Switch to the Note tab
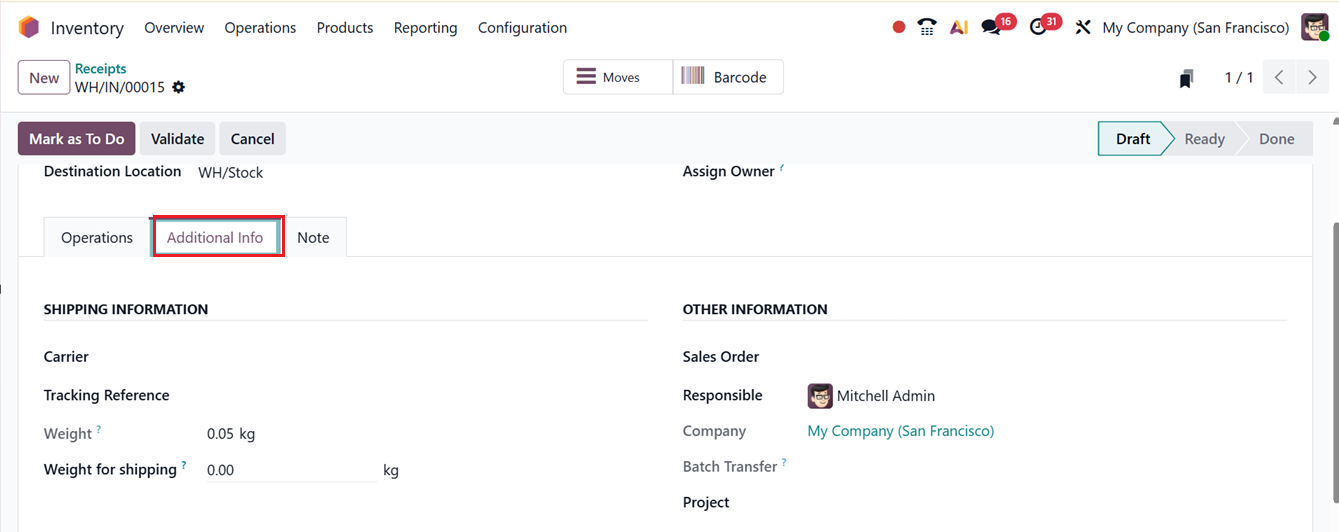1339x532 pixels. tap(313, 238)
